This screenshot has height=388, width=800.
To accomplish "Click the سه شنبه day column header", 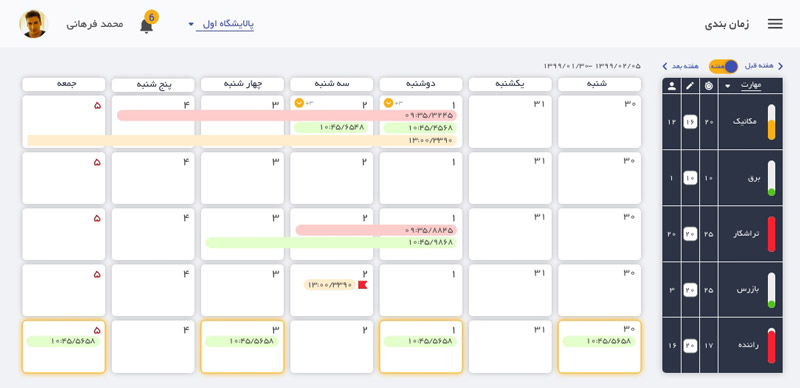I will (x=332, y=84).
